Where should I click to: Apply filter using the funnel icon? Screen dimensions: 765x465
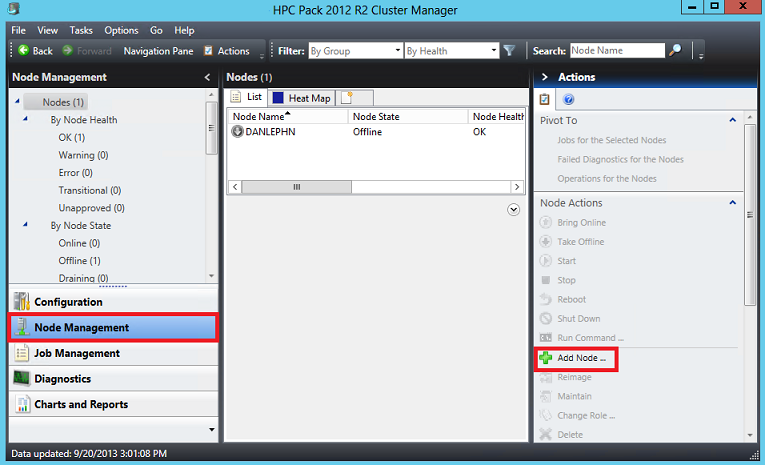click(509, 51)
